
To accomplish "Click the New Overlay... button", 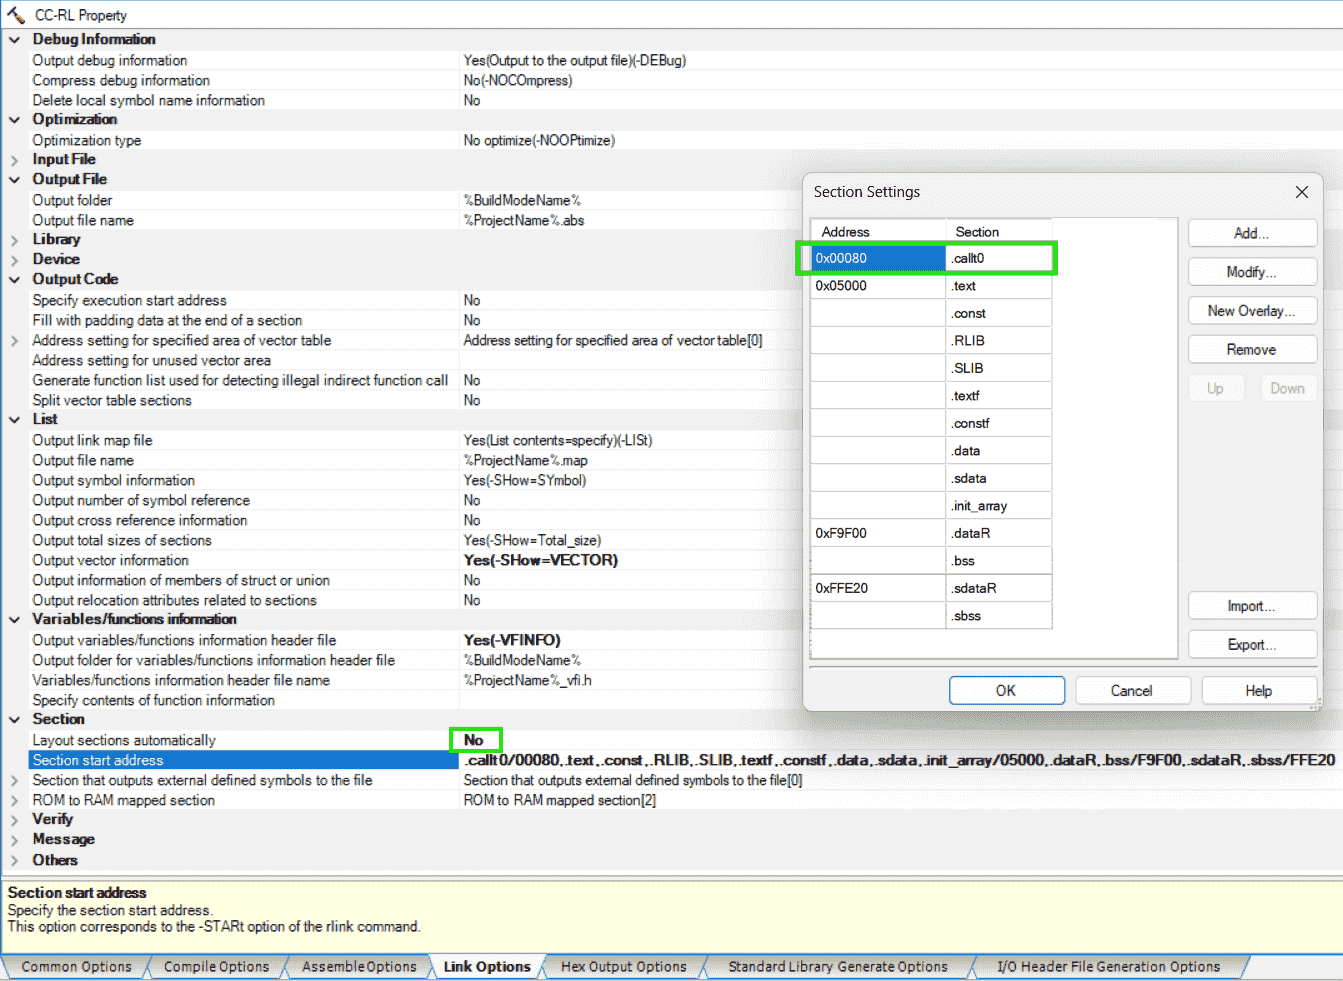I will point(1251,311).
